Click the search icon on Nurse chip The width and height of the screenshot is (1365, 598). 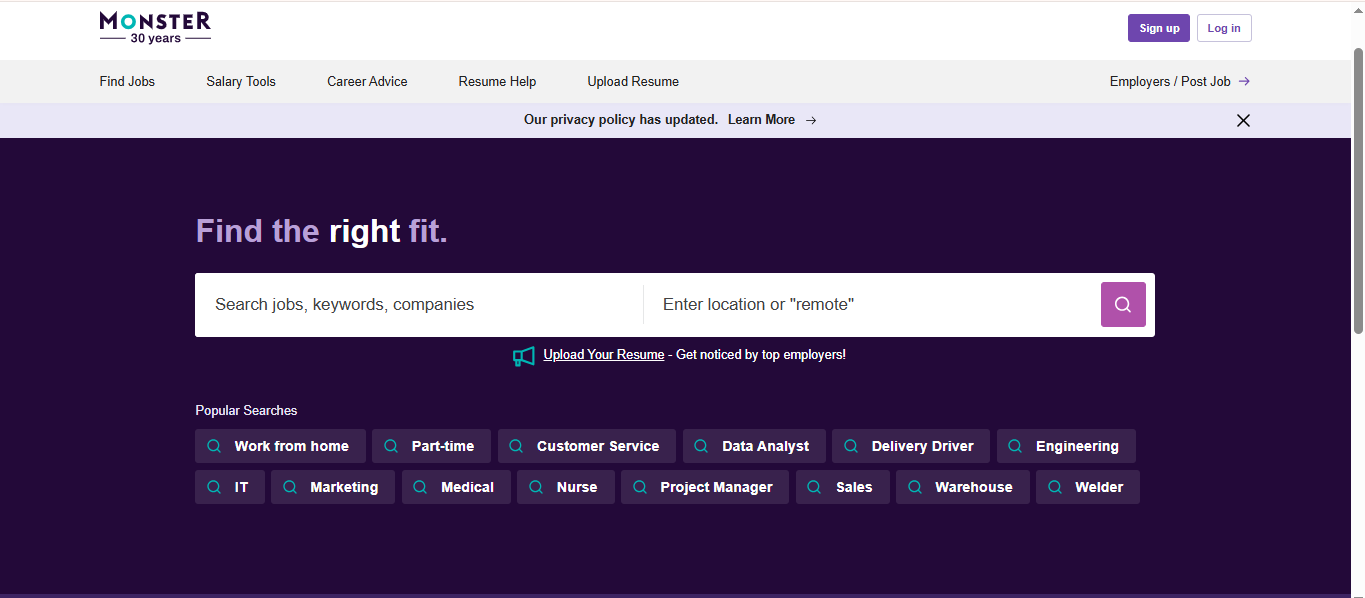pyautogui.click(x=536, y=487)
